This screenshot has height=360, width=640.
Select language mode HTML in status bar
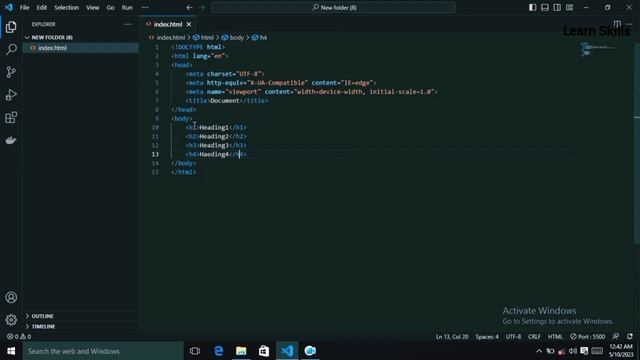pos(555,336)
